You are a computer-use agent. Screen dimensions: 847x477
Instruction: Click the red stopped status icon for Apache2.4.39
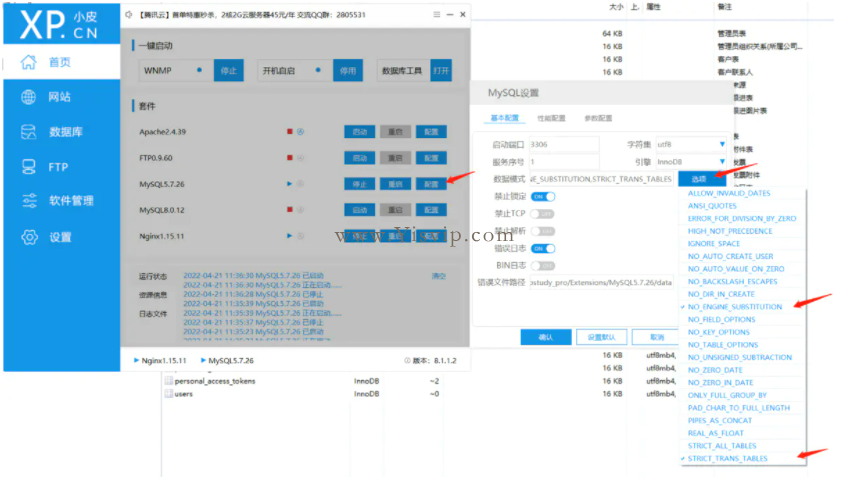pos(290,132)
